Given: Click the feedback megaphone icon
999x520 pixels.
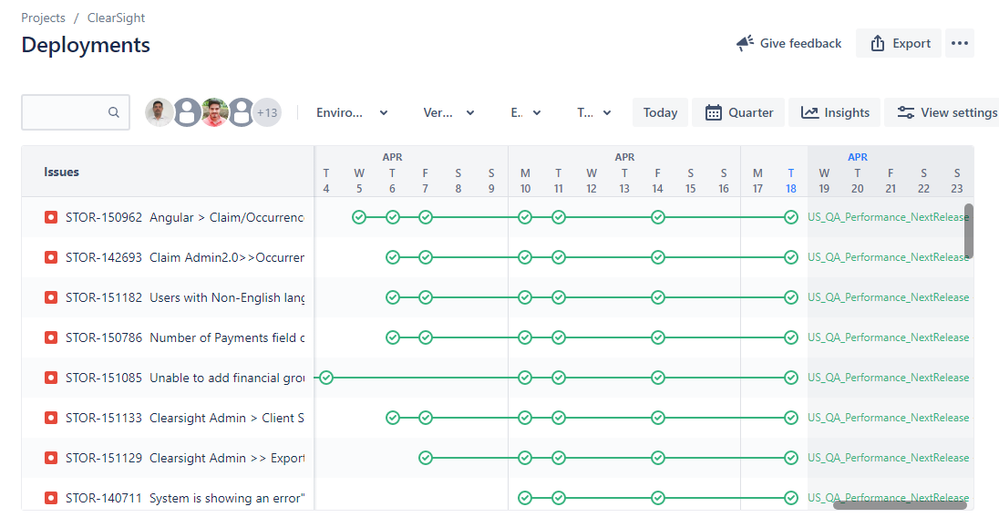Looking at the screenshot, I should click(x=745, y=43).
